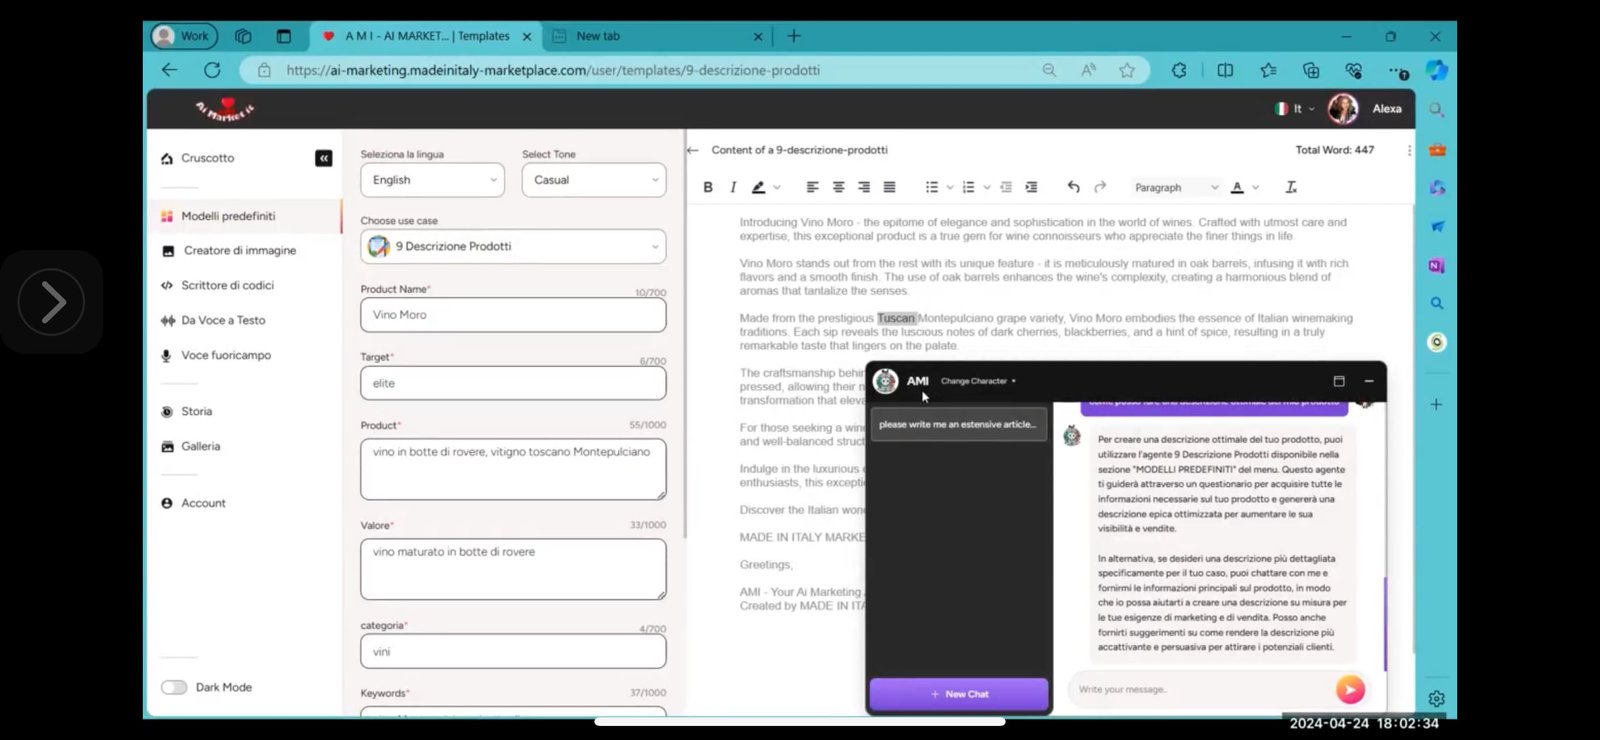Click the Product Name field containing Vino Moro
The width and height of the screenshot is (1600, 740).
[513, 315]
